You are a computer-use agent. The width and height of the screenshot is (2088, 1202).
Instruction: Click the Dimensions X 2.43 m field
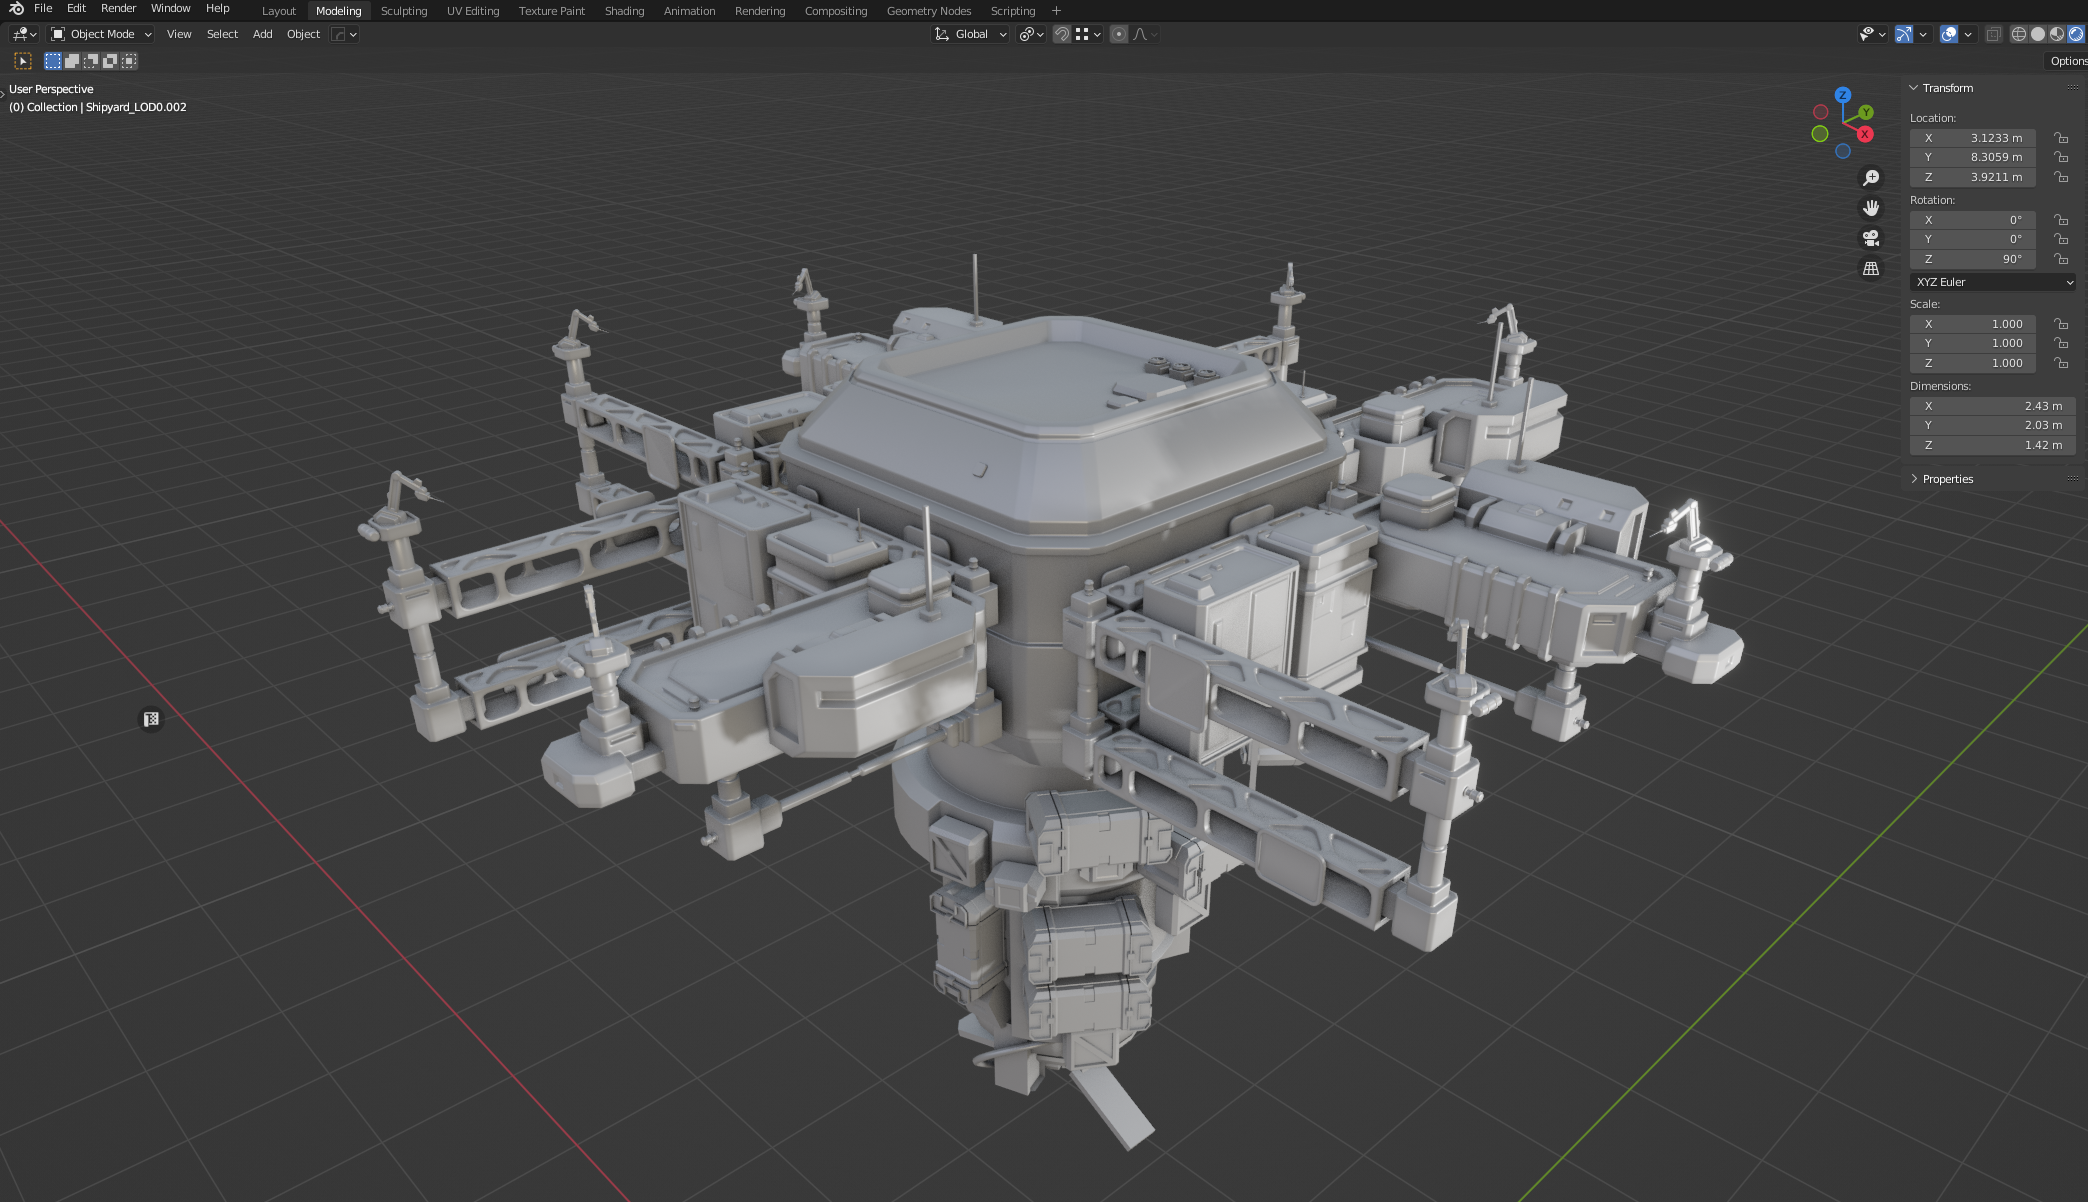[1992, 406]
